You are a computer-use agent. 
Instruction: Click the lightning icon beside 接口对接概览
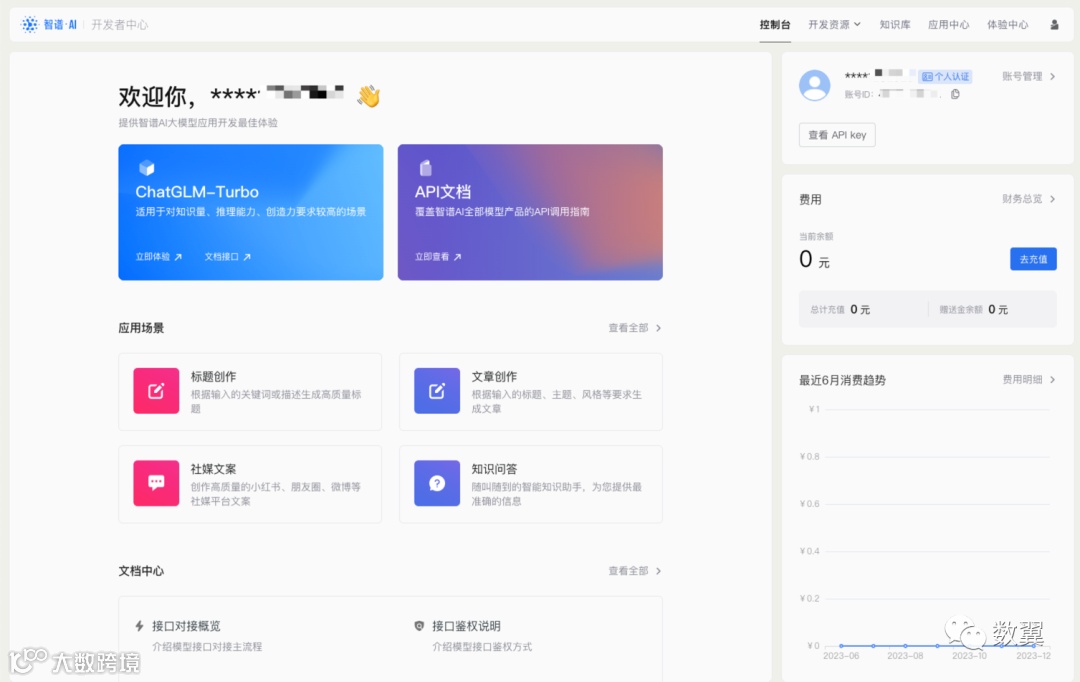(139, 626)
